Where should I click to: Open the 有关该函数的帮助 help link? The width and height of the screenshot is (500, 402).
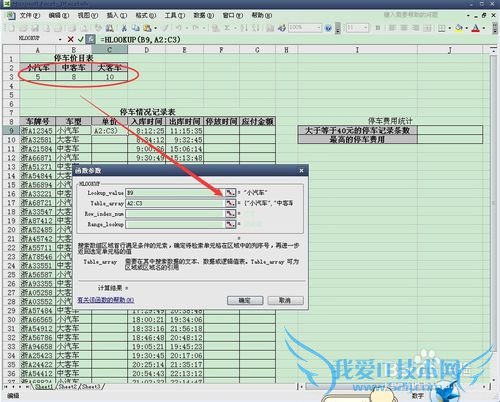[x=106, y=300]
